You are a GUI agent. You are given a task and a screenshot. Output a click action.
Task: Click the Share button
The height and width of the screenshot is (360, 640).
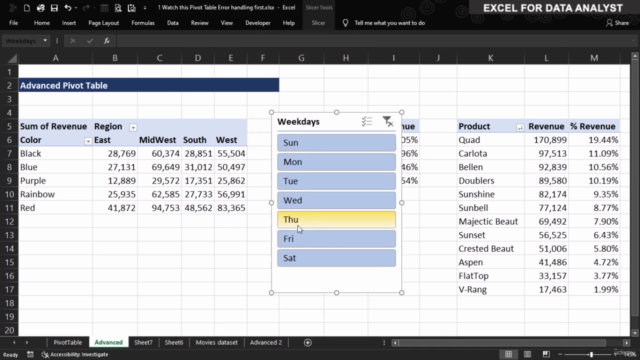[x=617, y=23]
